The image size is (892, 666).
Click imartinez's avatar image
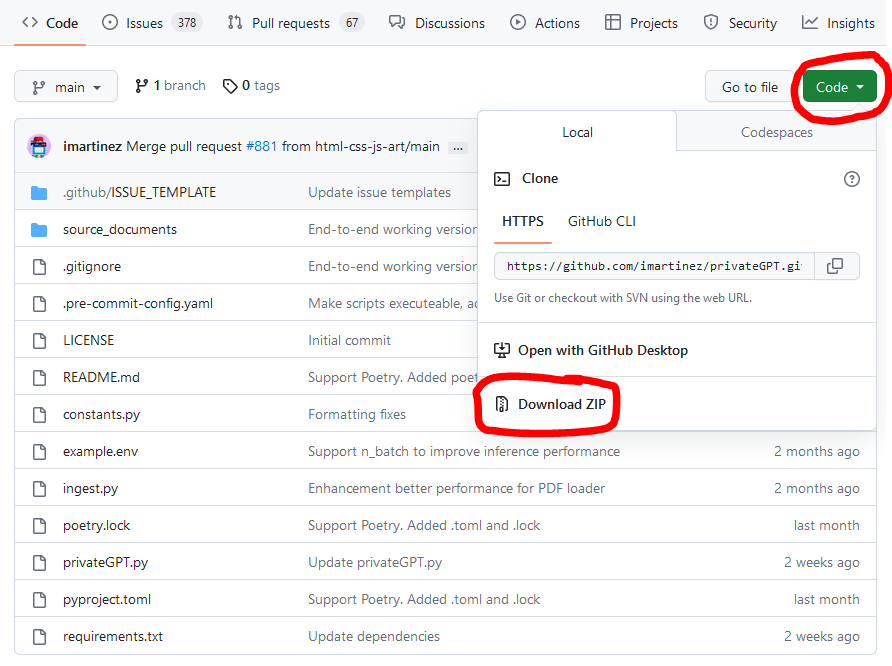click(x=39, y=146)
